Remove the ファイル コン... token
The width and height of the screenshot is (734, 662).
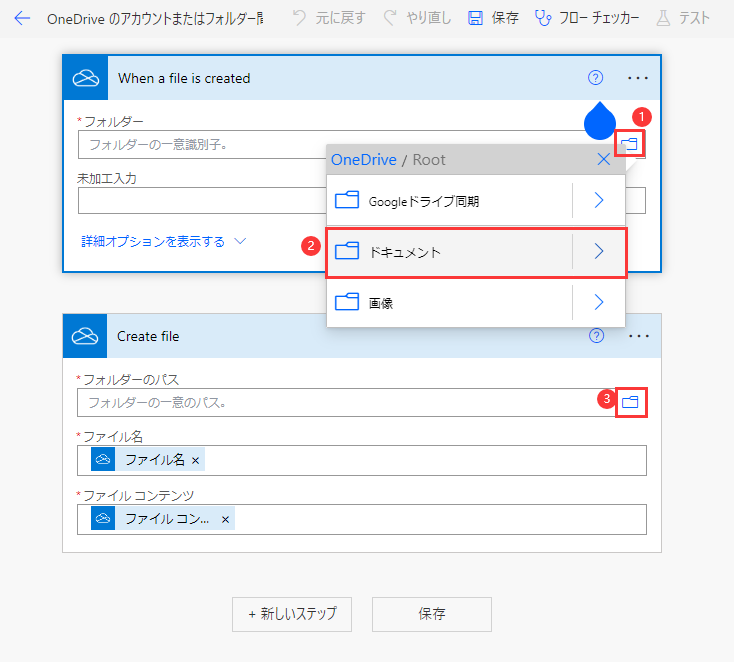[x=225, y=520]
